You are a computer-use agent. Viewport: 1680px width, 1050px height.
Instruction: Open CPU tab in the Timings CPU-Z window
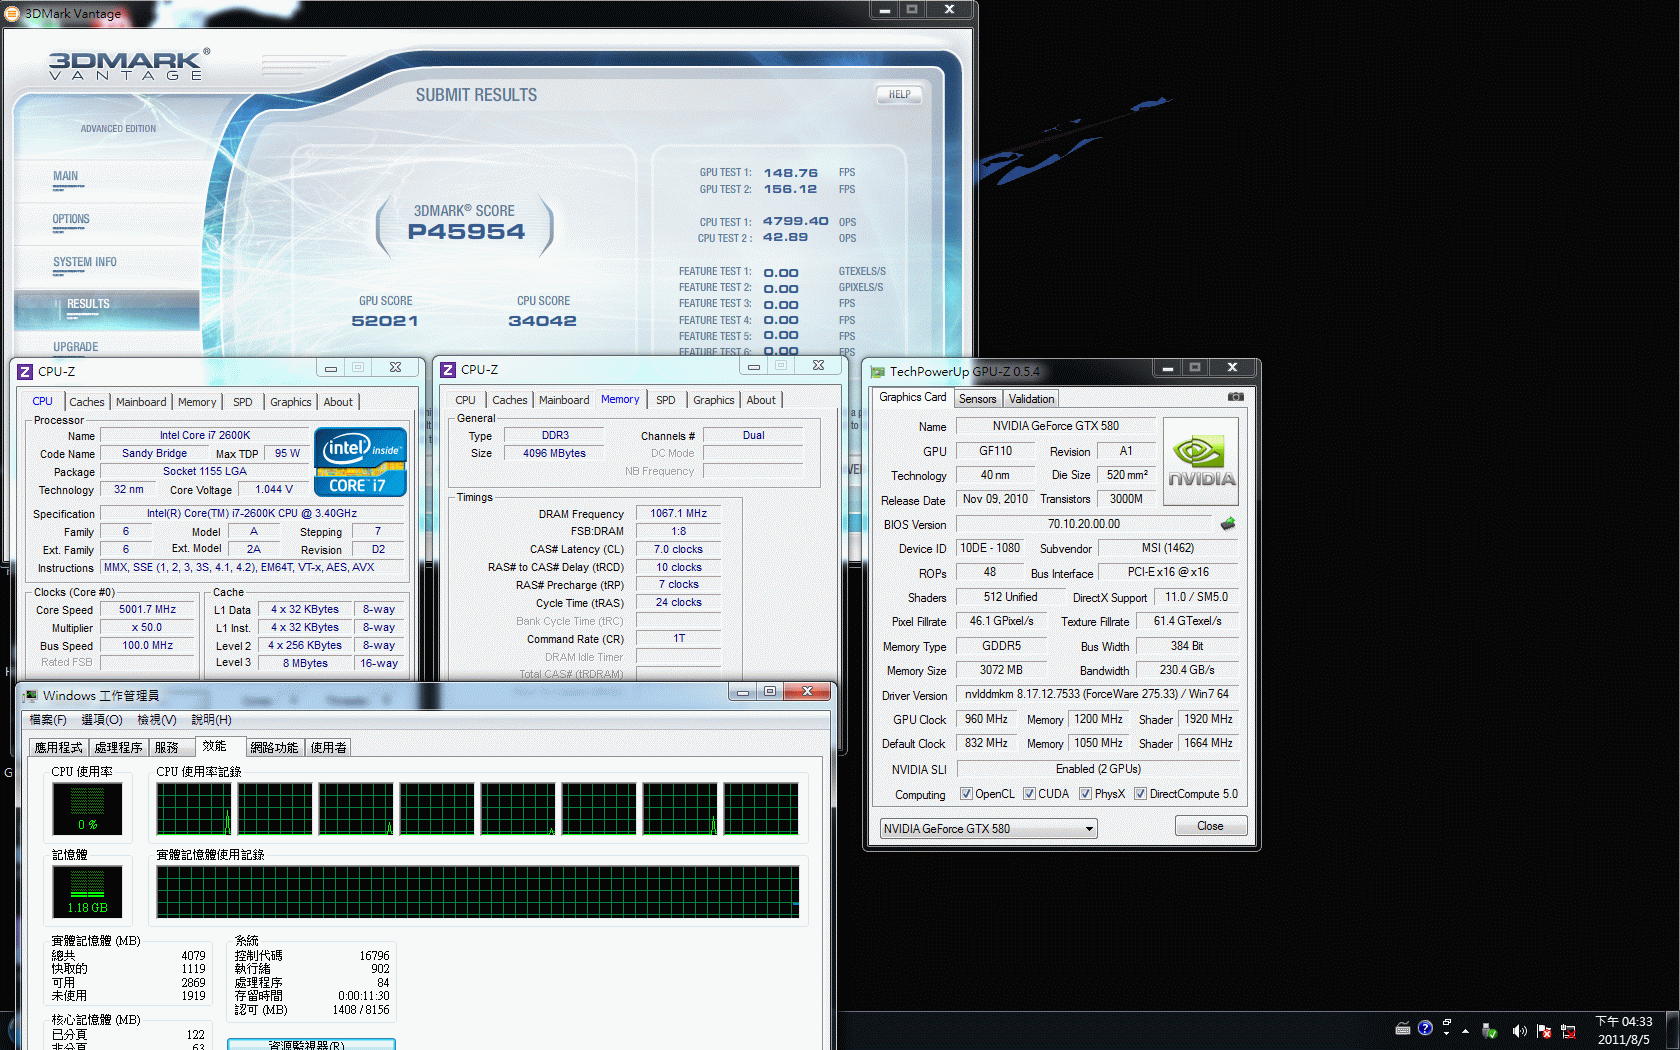coord(466,400)
